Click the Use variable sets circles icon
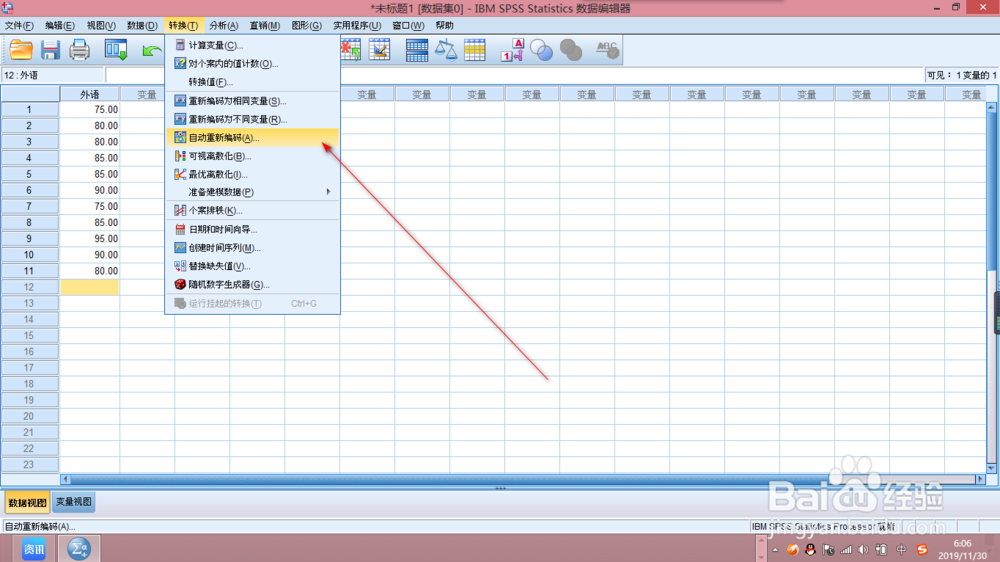The width and height of the screenshot is (1000, 562). click(x=541, y=50)
